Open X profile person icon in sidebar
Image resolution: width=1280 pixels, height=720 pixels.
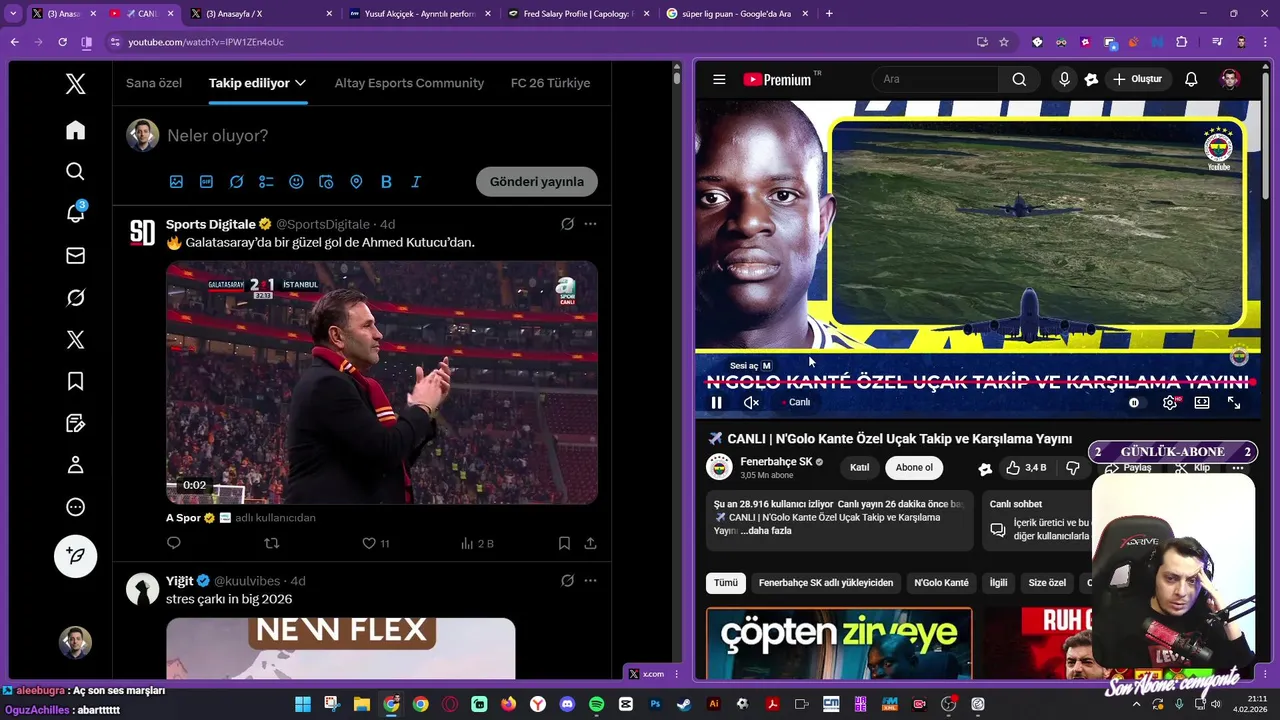[75, 465]
